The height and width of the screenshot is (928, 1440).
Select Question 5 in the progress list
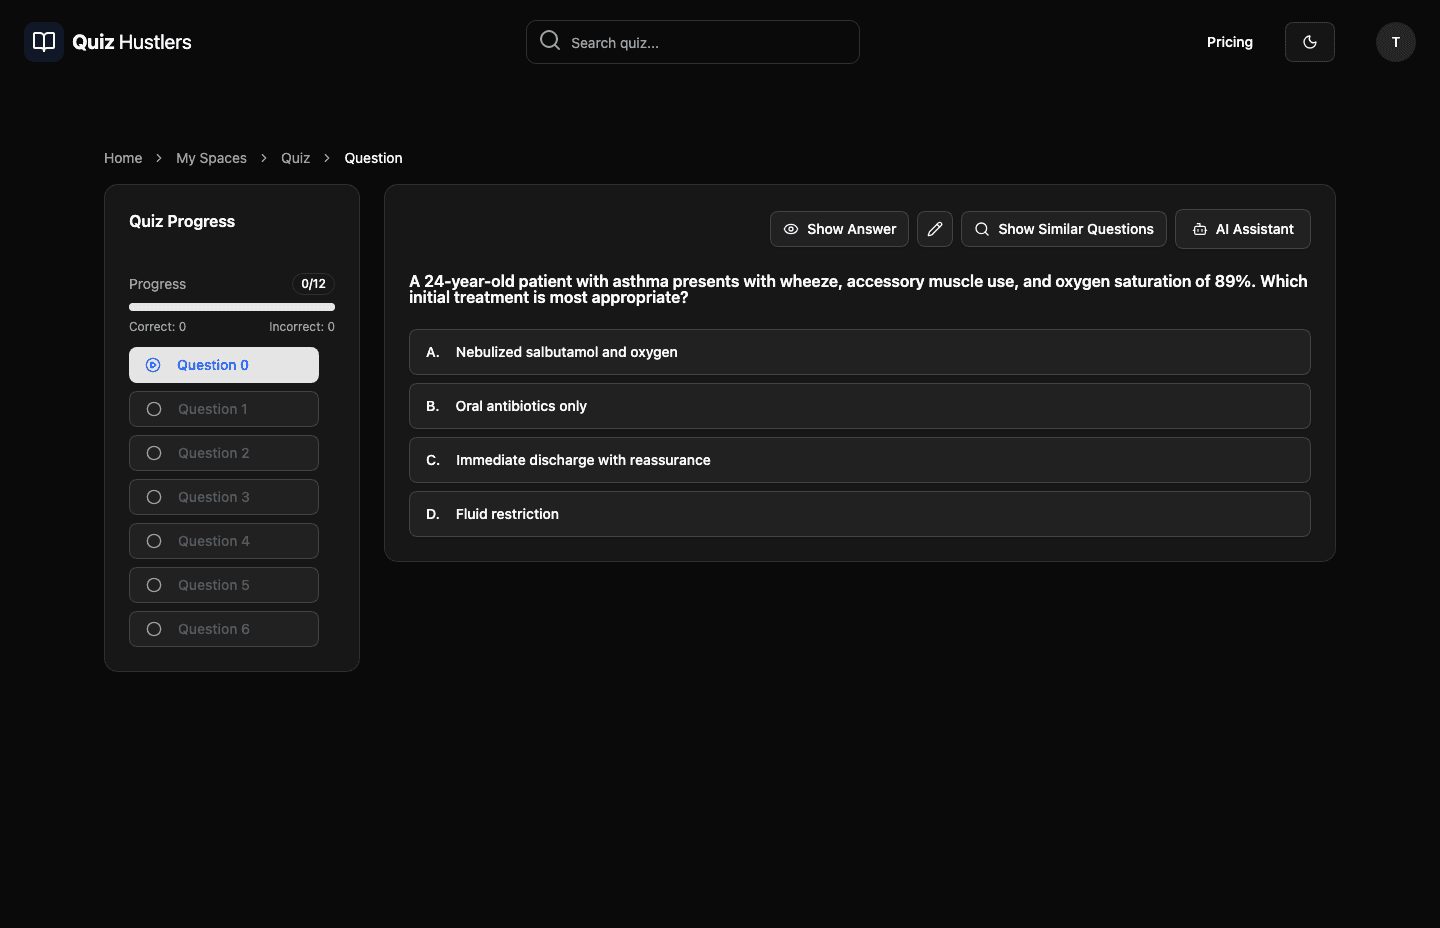pos(224,585)
